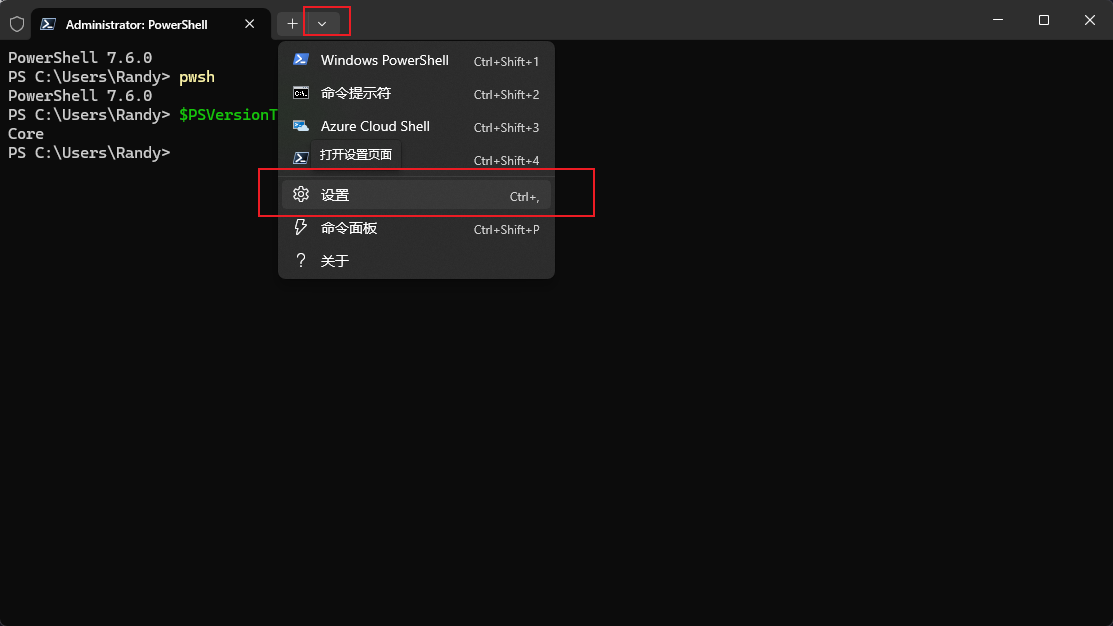Click the first PowerShell 7.6.0 line
The height and width of the screenshot is (626, 1113).
coord(80,57)
